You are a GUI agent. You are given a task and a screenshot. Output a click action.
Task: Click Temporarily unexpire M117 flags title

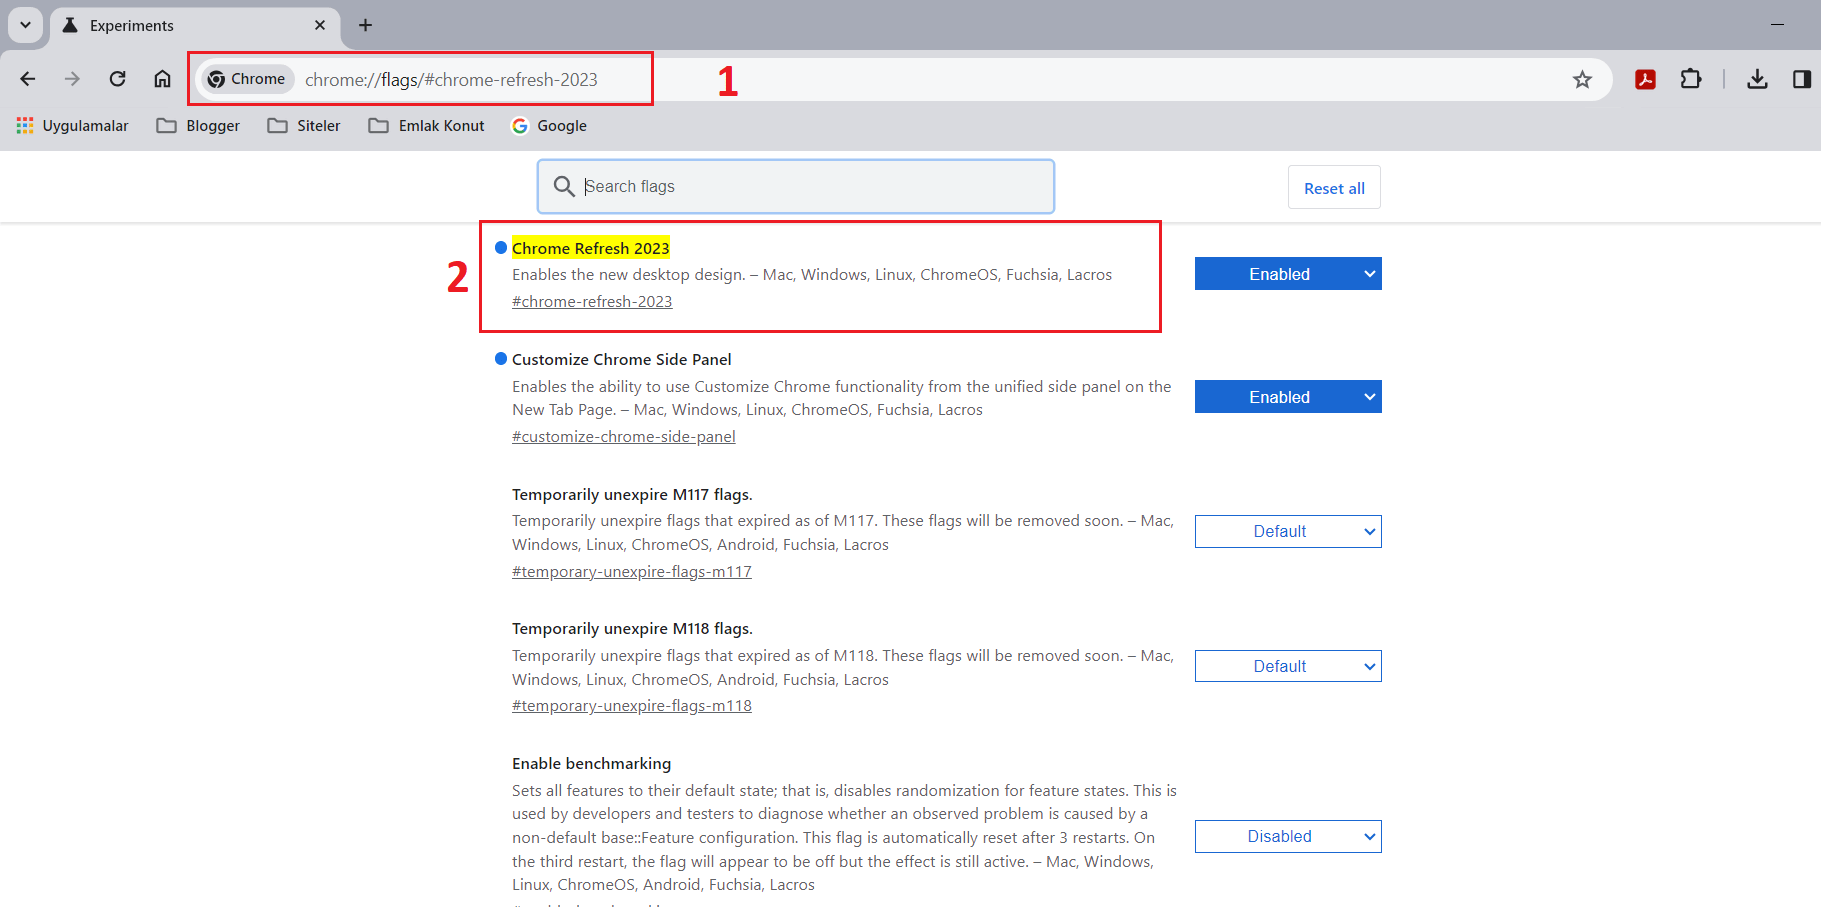pyautogui.click(x=632, y=495)
